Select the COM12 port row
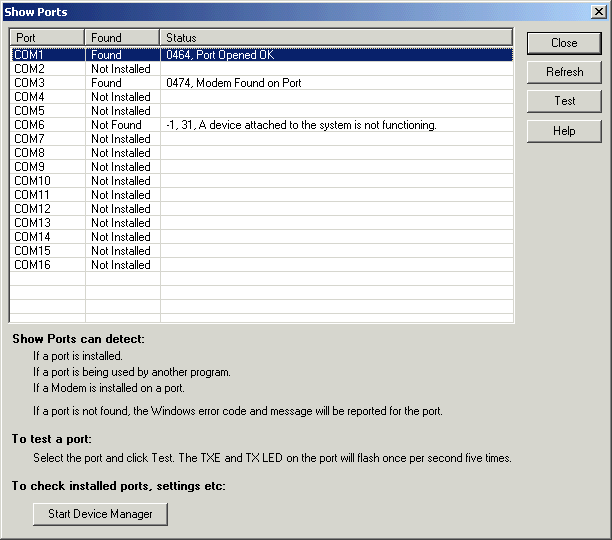This screenshot has height=540, width=612. click(262, 209)
